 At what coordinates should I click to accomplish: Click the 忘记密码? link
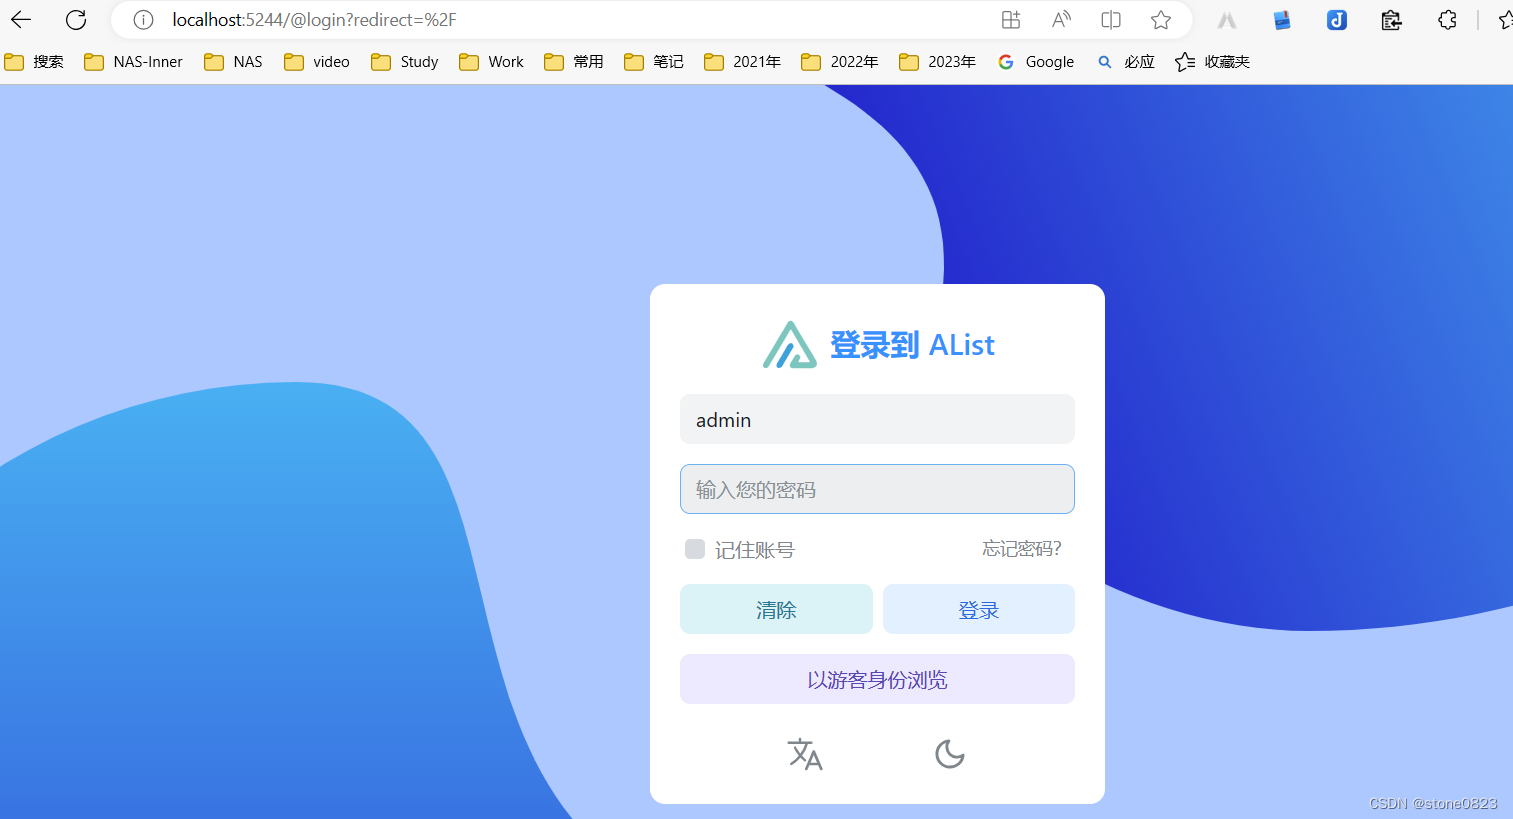pyautogui.click(x=1022, y=549)
